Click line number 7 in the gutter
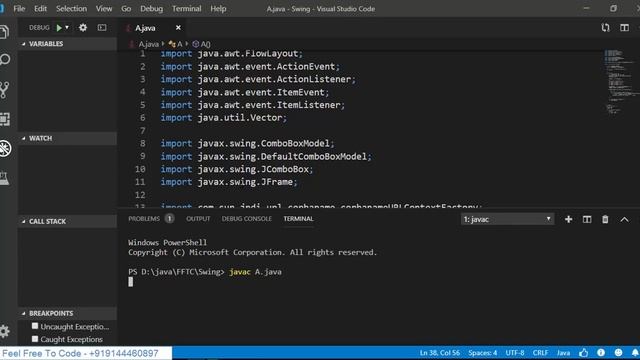The image size is (640, 360). pyautogui.click(x=142, y=131)
